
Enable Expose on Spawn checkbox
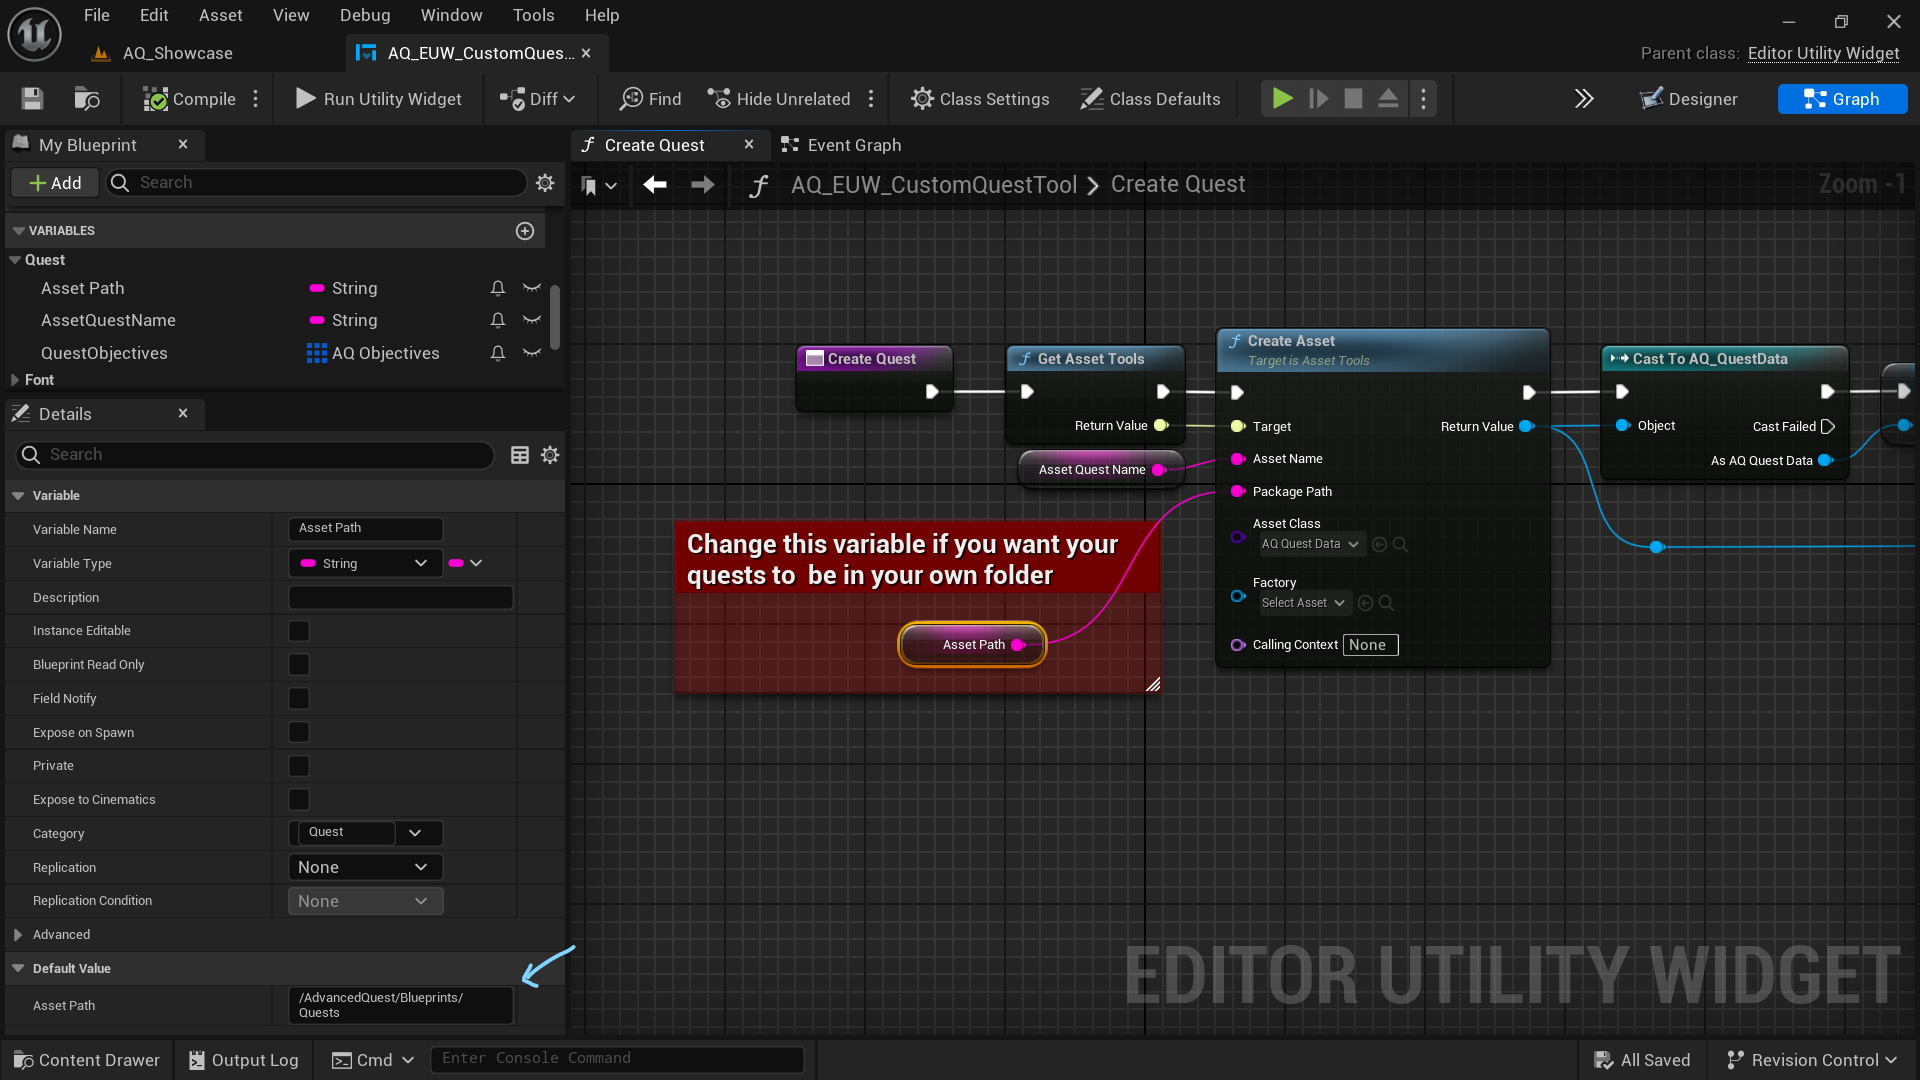click(x=299, y=733)
